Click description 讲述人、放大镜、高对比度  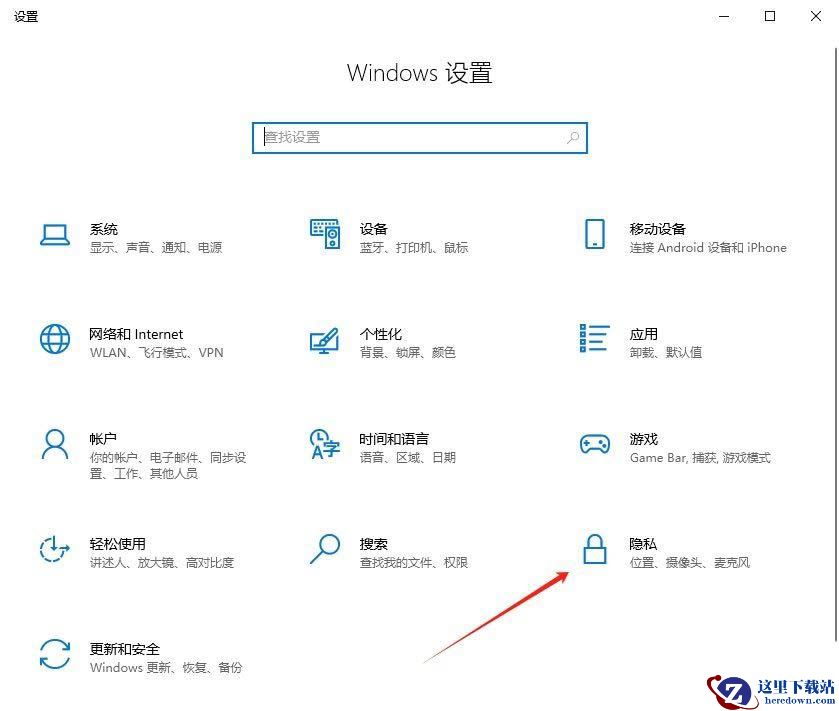click(162, 562)
